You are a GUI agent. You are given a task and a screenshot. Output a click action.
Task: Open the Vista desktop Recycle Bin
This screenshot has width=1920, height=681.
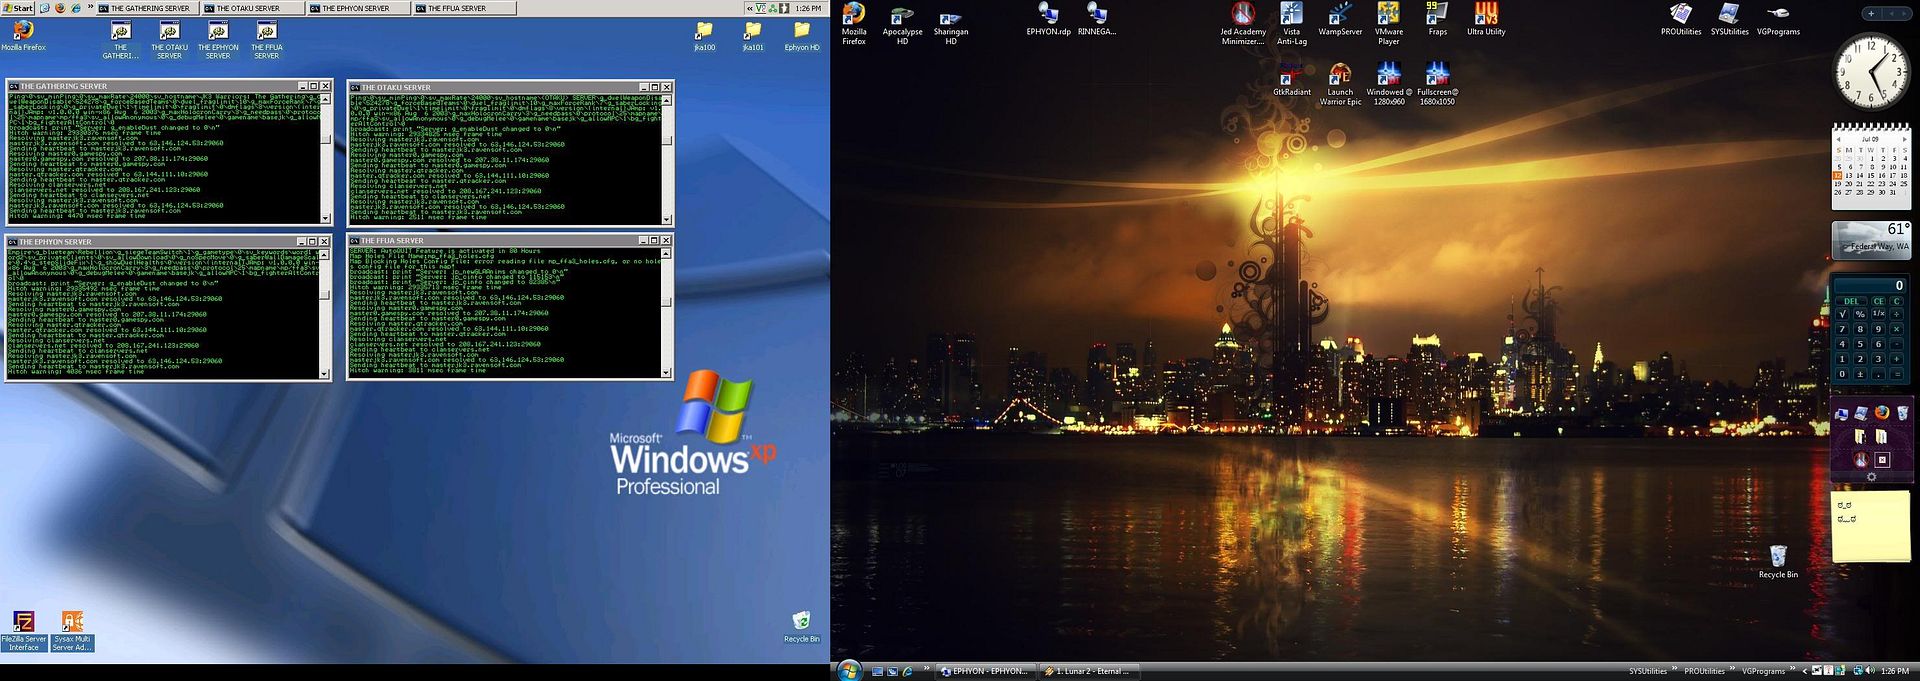point(1778,562)
